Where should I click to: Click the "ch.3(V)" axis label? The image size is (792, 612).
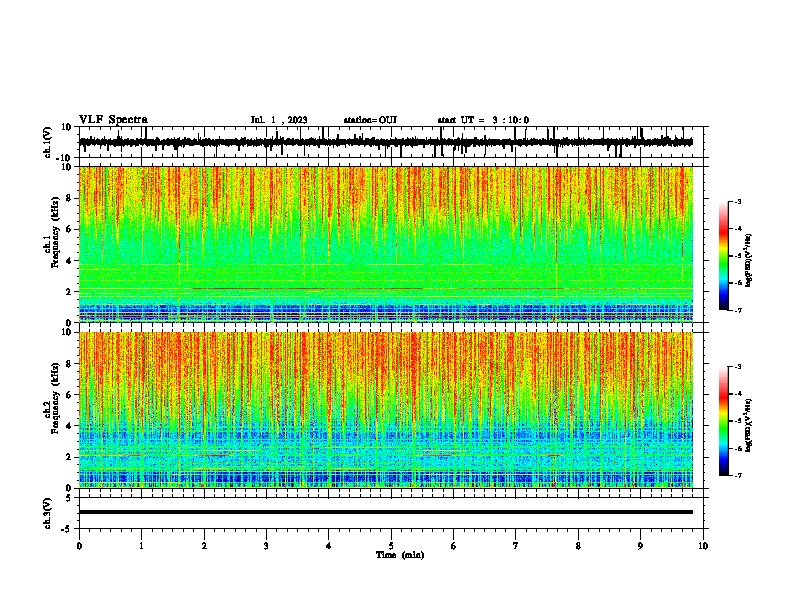pos(48,513)
